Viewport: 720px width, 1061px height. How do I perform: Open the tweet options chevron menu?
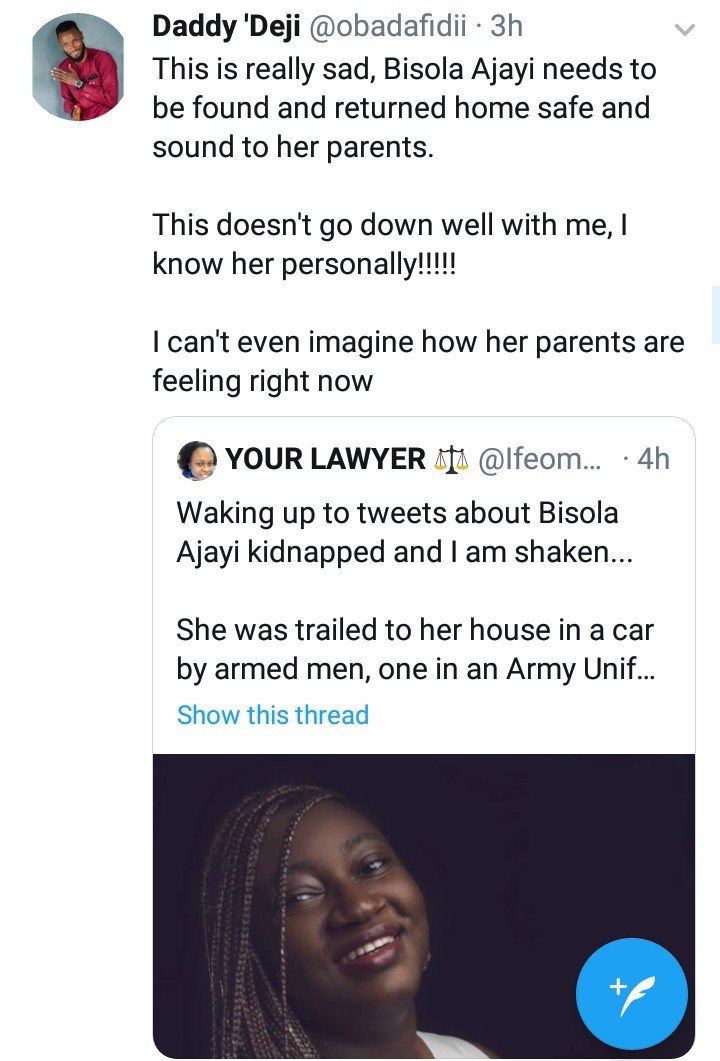click(x=685, y=30)
